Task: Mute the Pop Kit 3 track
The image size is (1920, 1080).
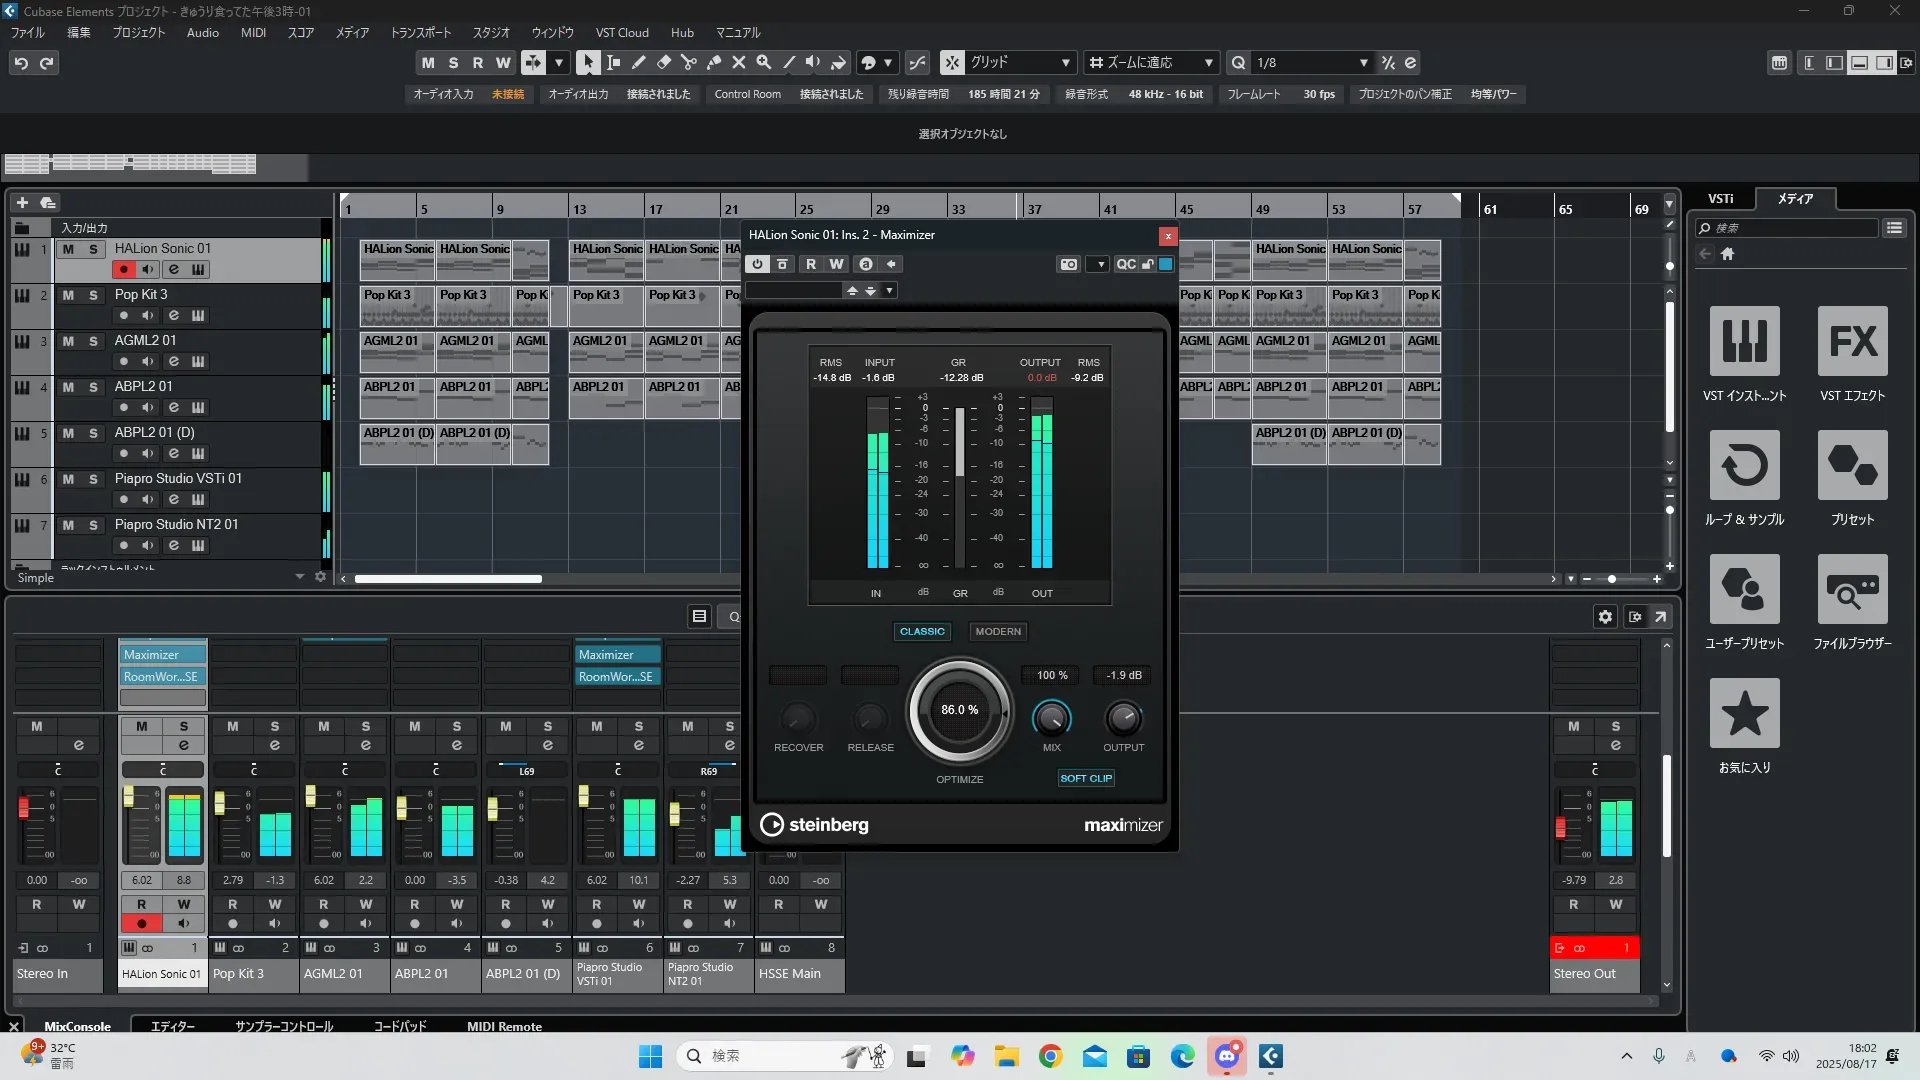Action: (x=68, y=295)
